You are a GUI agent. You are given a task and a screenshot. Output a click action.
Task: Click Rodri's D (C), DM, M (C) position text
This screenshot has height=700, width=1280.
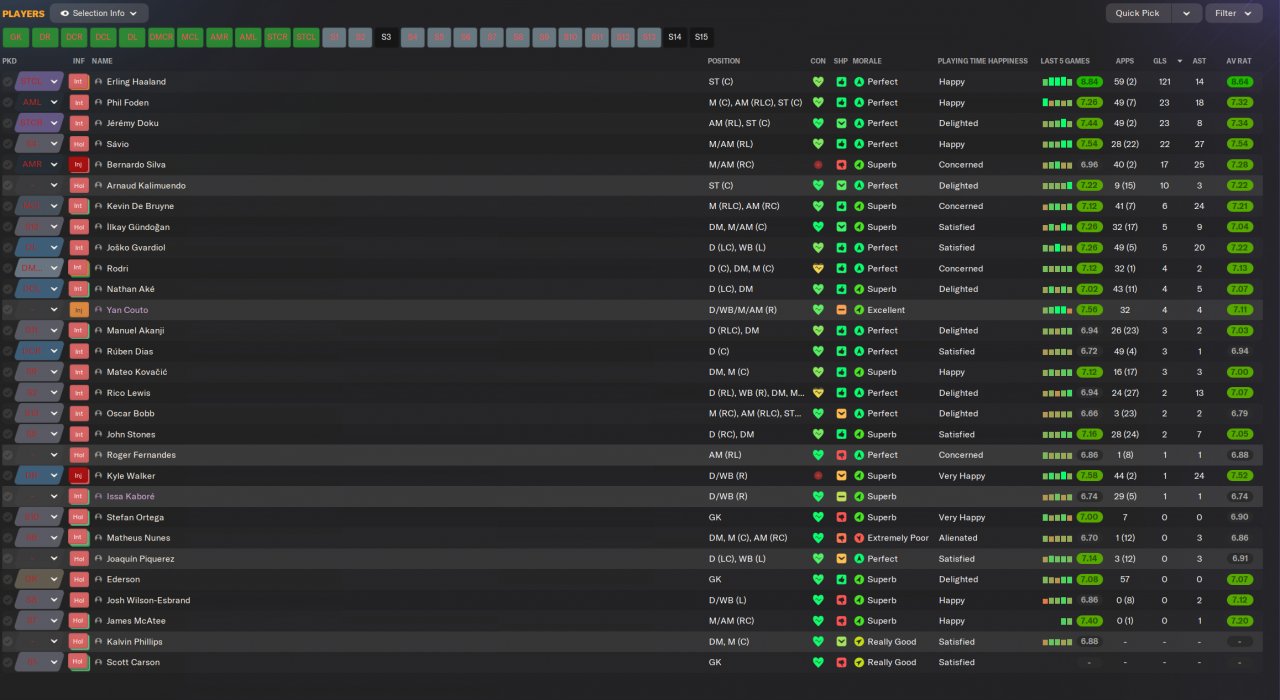pyautogui.click(x=741, y=269)
